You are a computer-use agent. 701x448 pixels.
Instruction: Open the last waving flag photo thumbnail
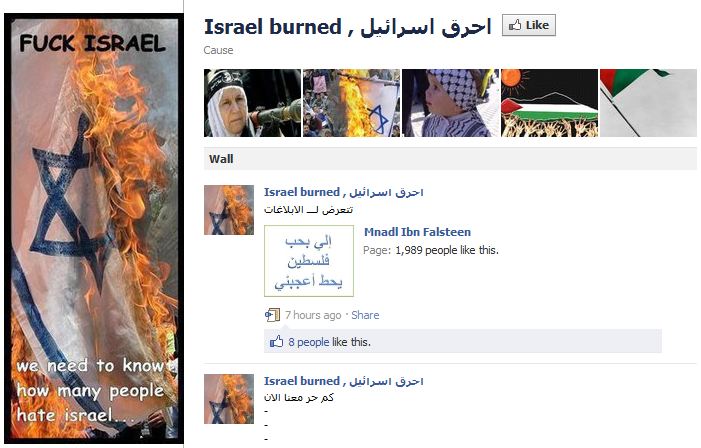point(648,103)
